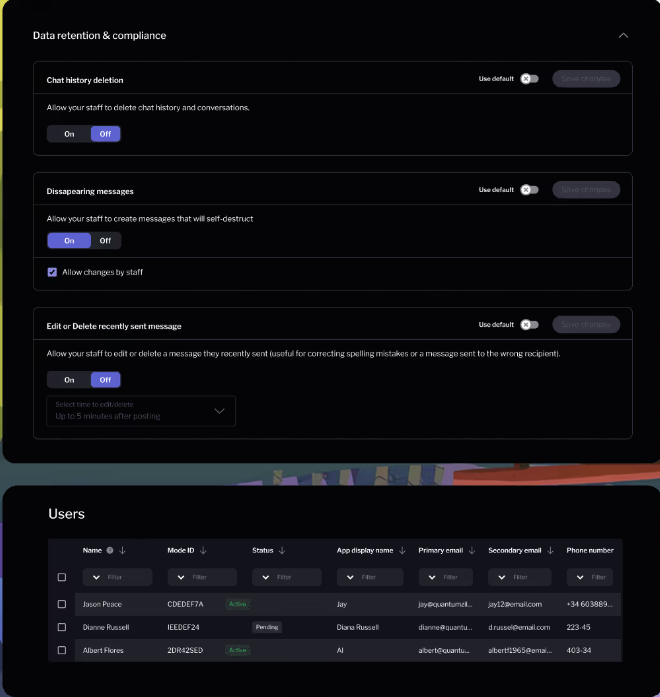Switch Chat history deletion to On

tap(69, 134)
